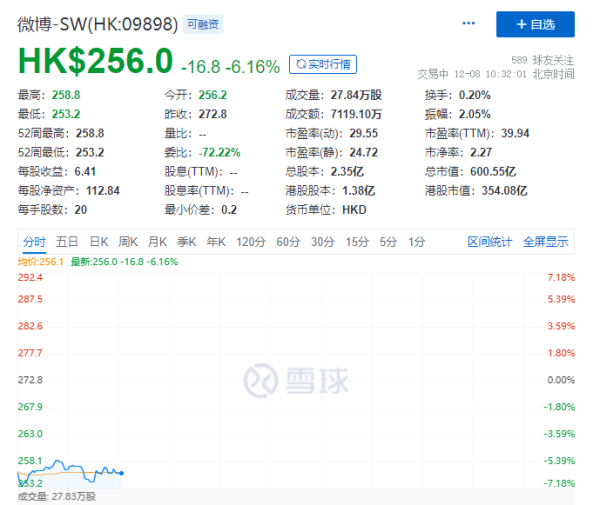The height and width of the screenshot is (505, 600).
Task: Click the 可融资 tag
Action: 203,24
